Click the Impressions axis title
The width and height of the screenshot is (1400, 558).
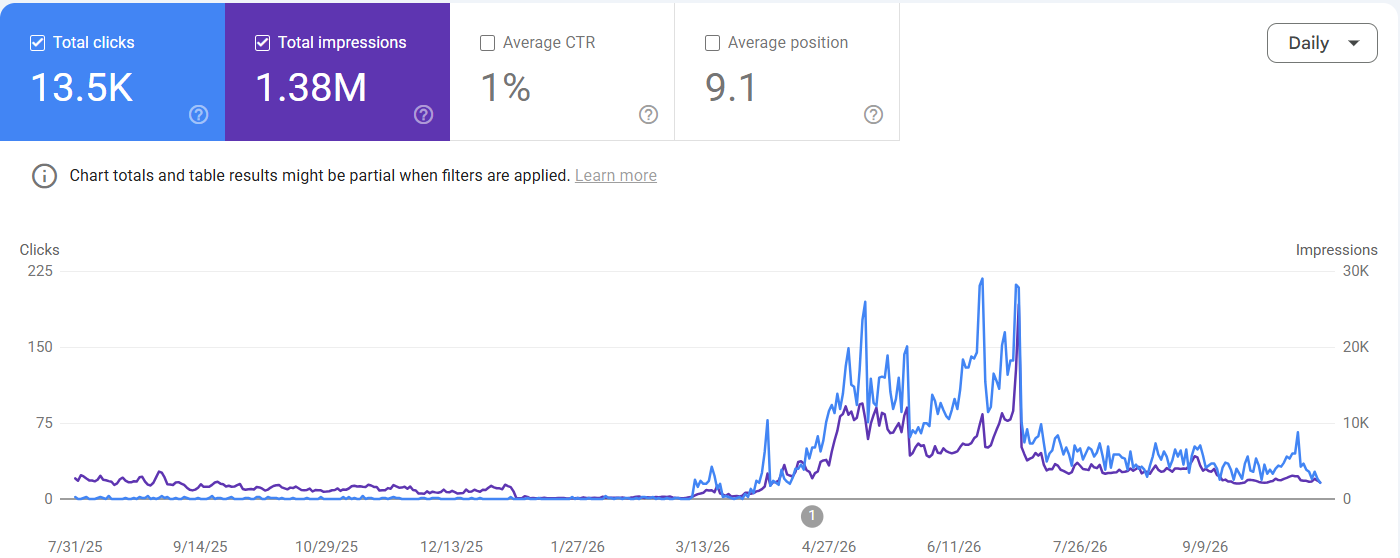(x=1336, y=250)
